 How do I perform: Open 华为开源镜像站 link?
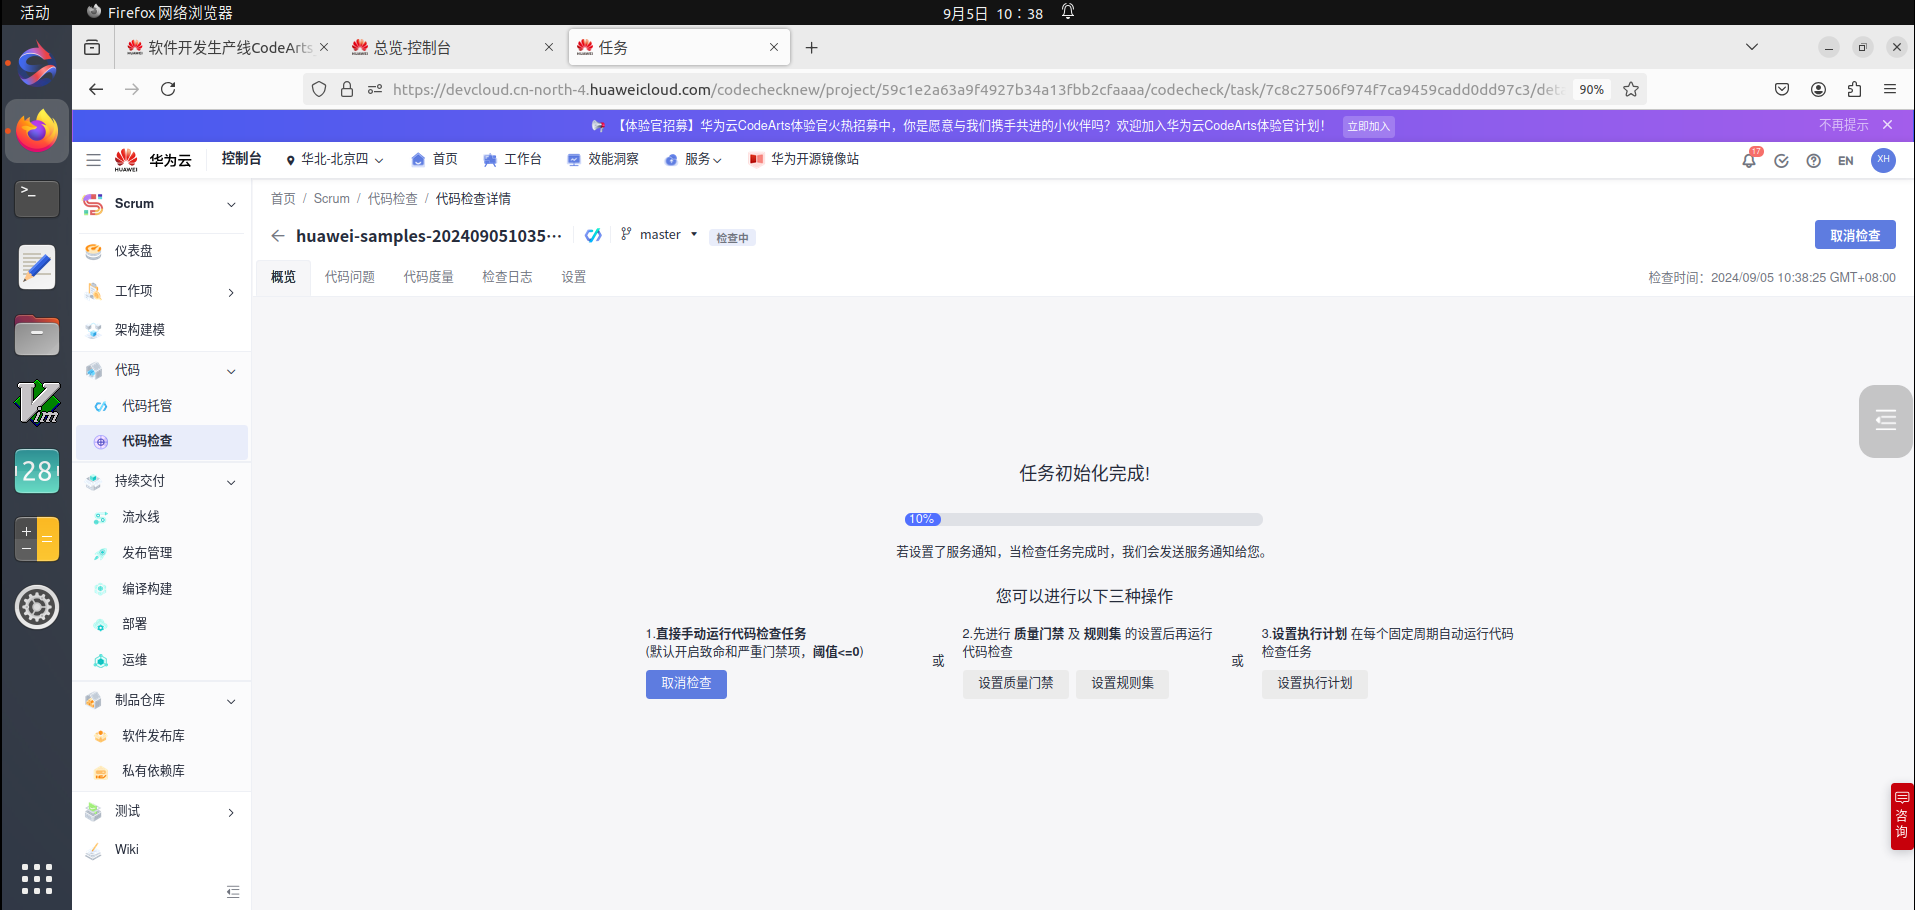804,159
